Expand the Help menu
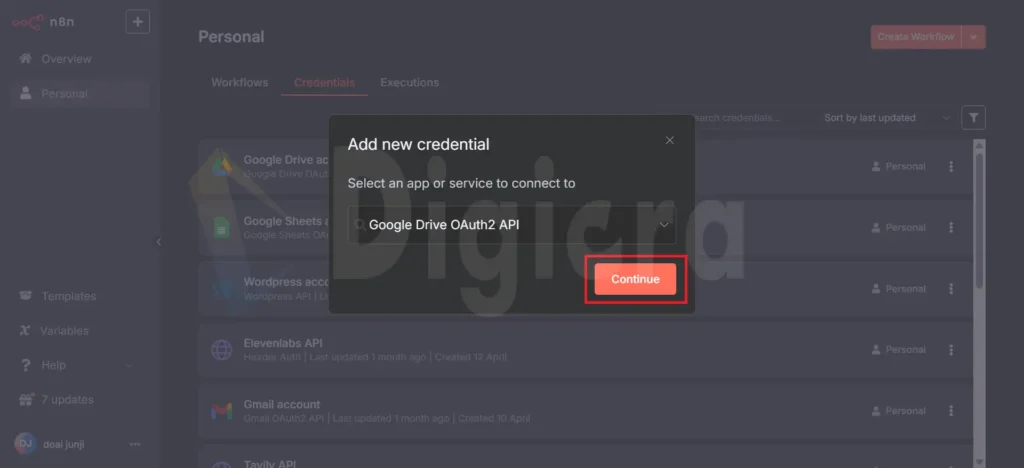 click(x=80, y=366)
